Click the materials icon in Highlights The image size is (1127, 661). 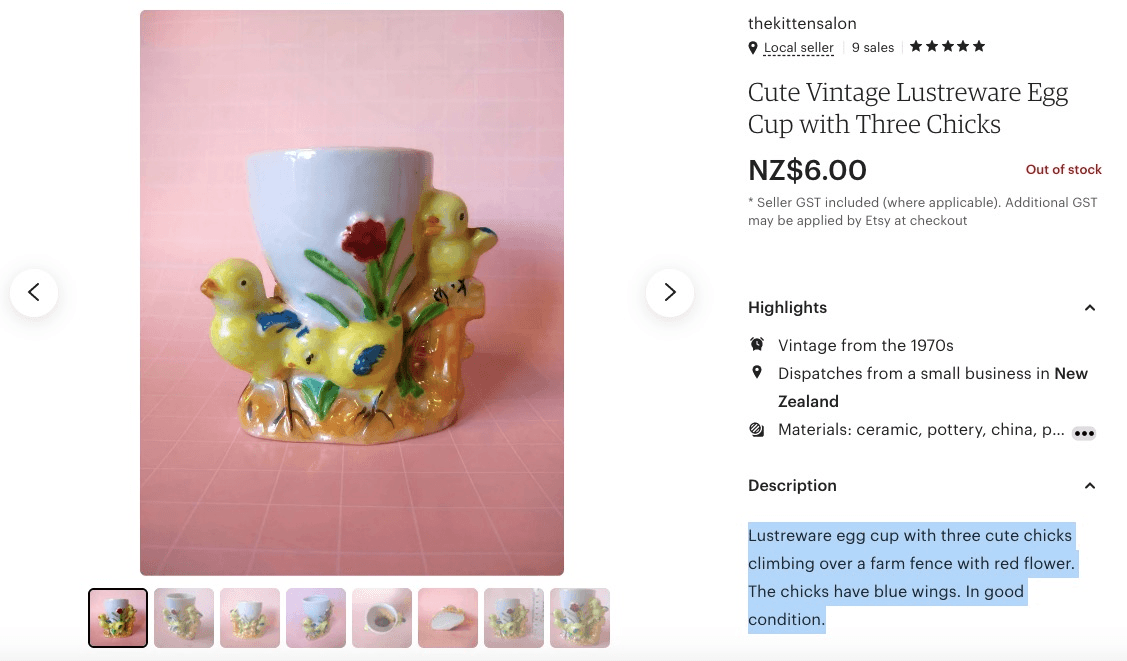coord(757,430)
